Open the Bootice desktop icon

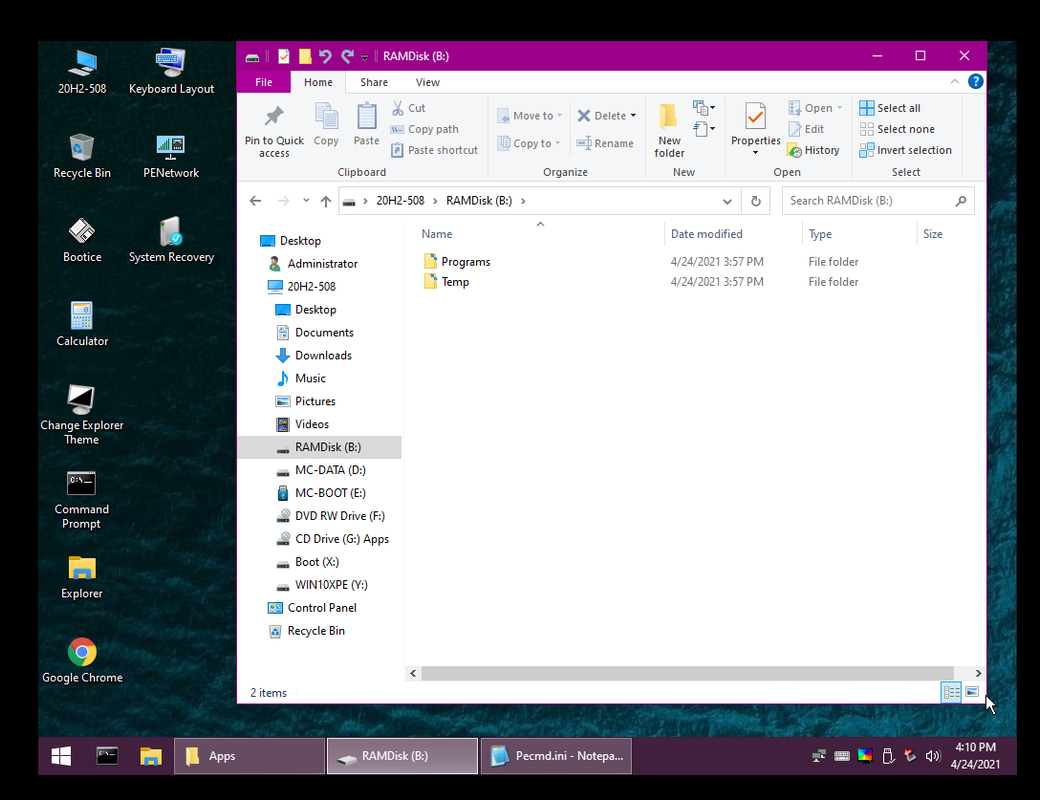coord(82,240)
